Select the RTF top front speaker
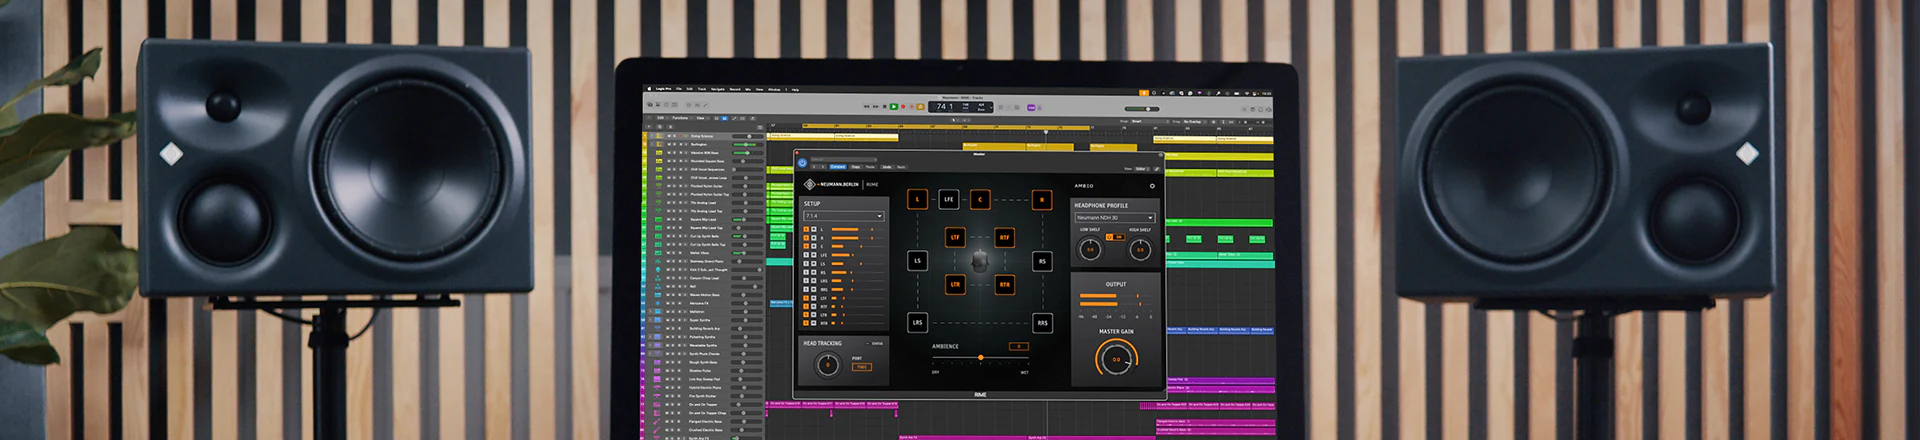The image size is (1920, 440). (1005, 237)
